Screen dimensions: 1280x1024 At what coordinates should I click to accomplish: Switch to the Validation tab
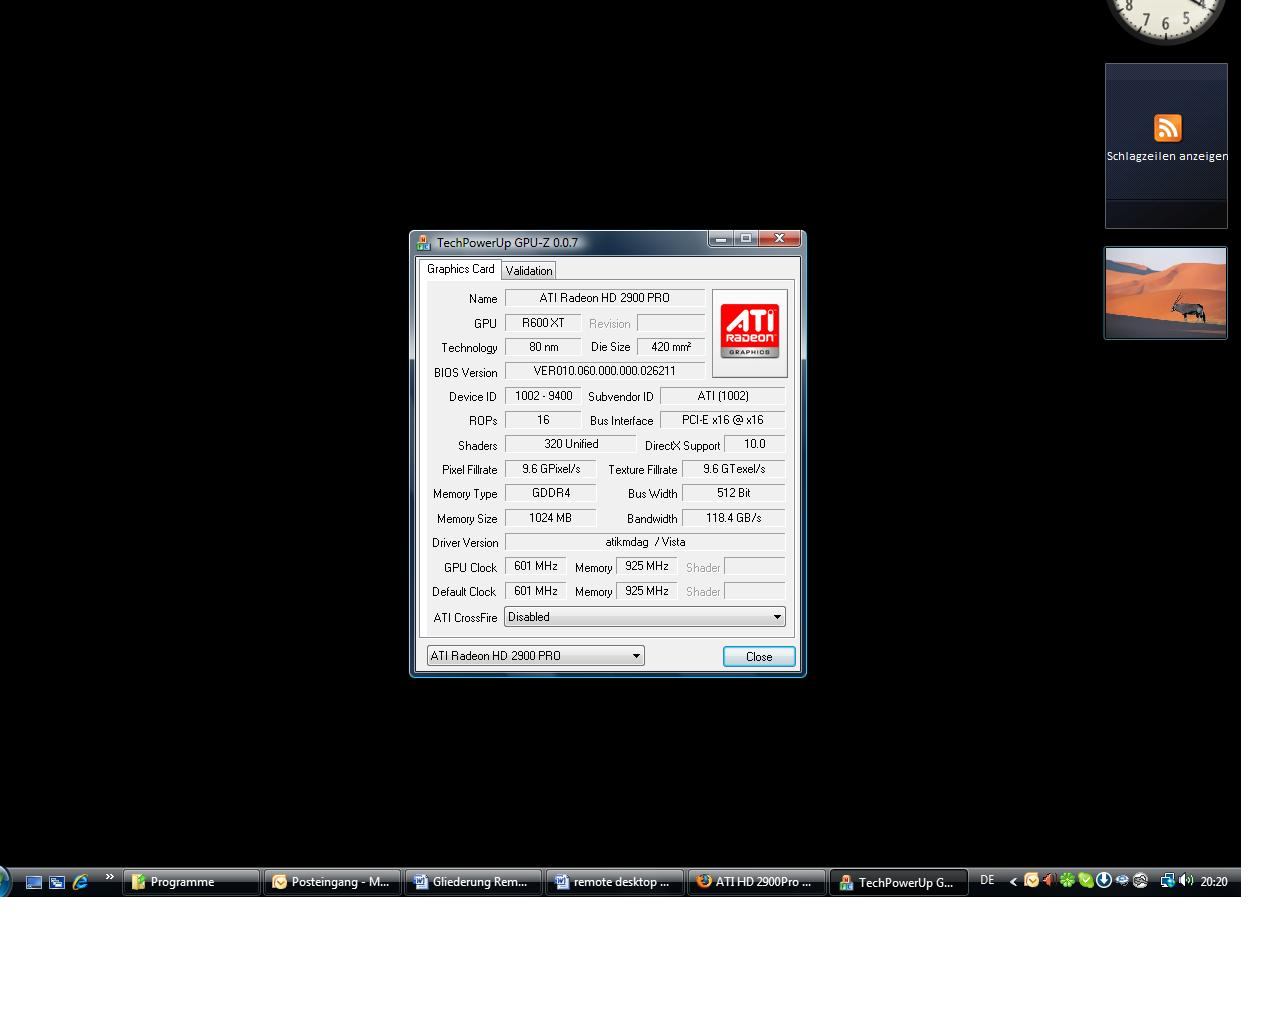(x=529, y=271)
